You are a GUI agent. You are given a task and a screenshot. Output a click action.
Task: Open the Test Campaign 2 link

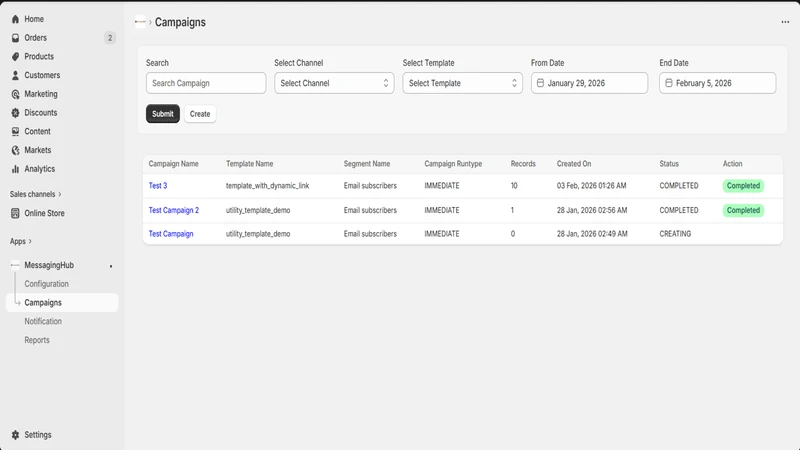point(173,210)
